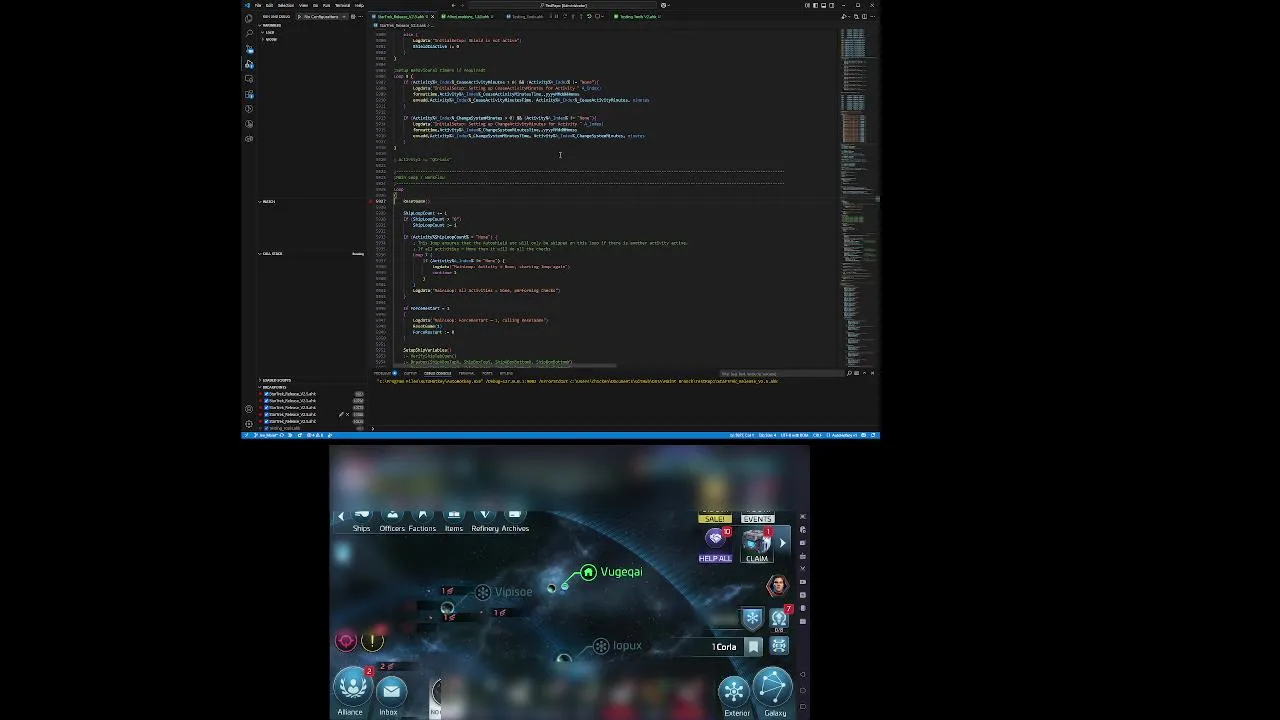The width and height of the screenshot is (1280, 720).
Task: Click the red breakpoint dot at line 5907
Action: (x=370, y=201)
